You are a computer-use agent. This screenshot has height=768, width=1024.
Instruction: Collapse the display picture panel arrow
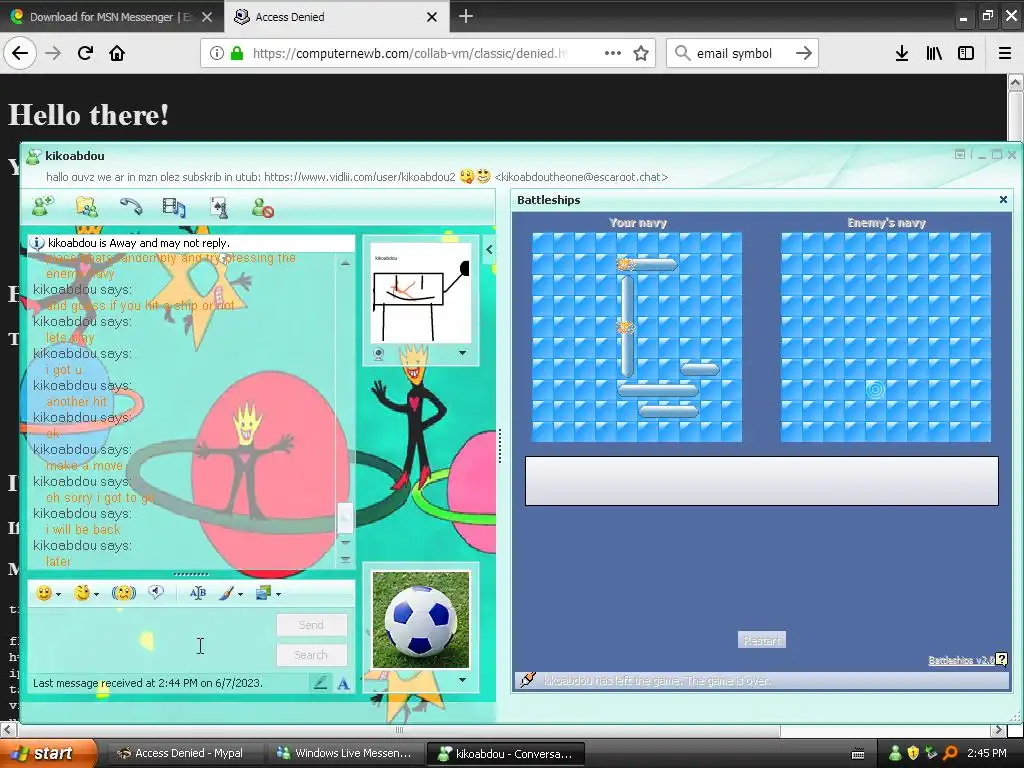tap(489, 249)
